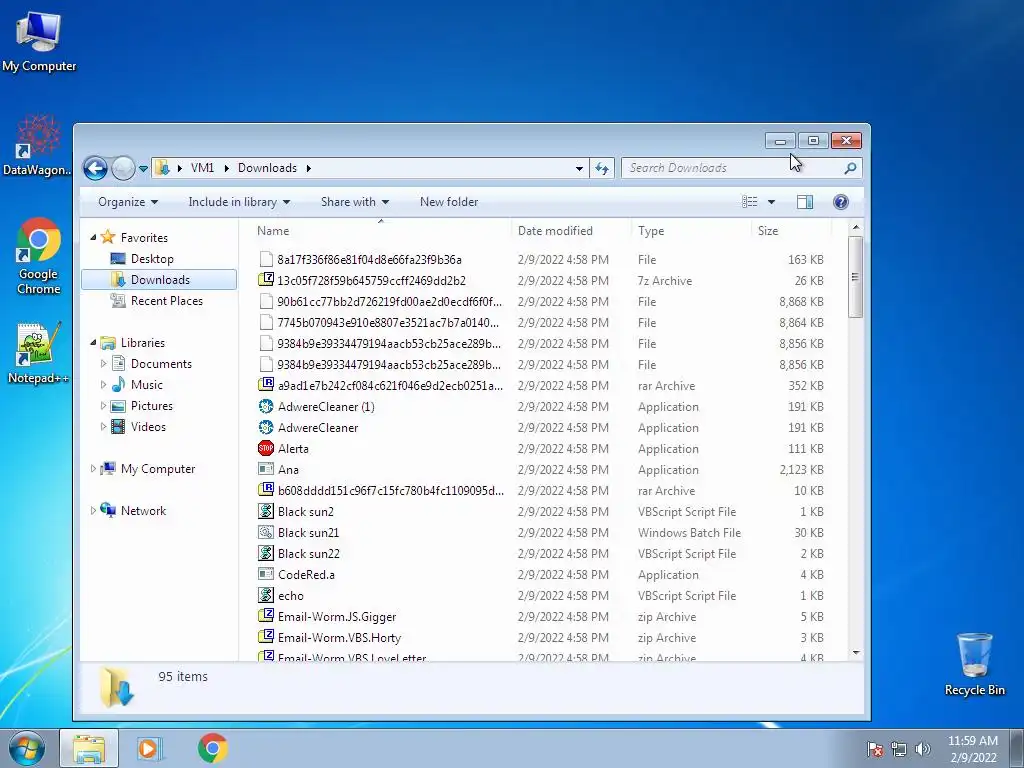This screenshot has width=1024, height=768.
Task: Click Google Chrome on the taskbar
Action: tap(213, 748)
